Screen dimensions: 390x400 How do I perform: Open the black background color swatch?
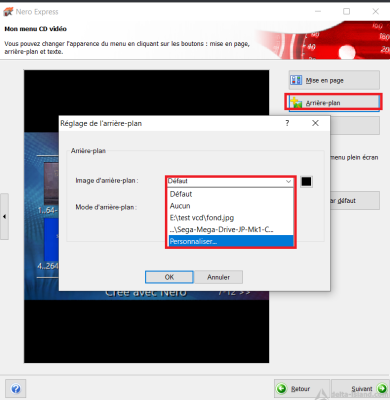(x=306, y=182)
